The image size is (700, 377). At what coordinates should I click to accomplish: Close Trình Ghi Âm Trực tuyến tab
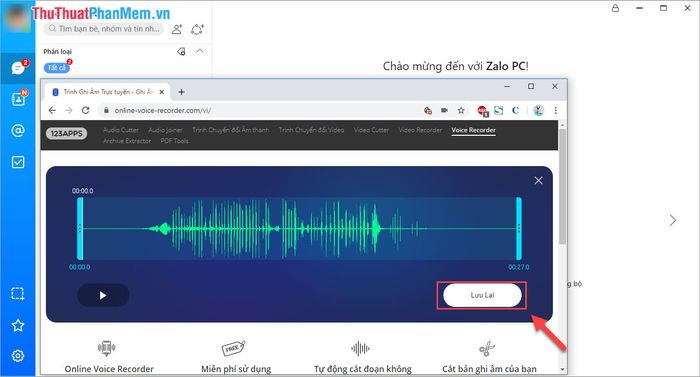point(162,92)
